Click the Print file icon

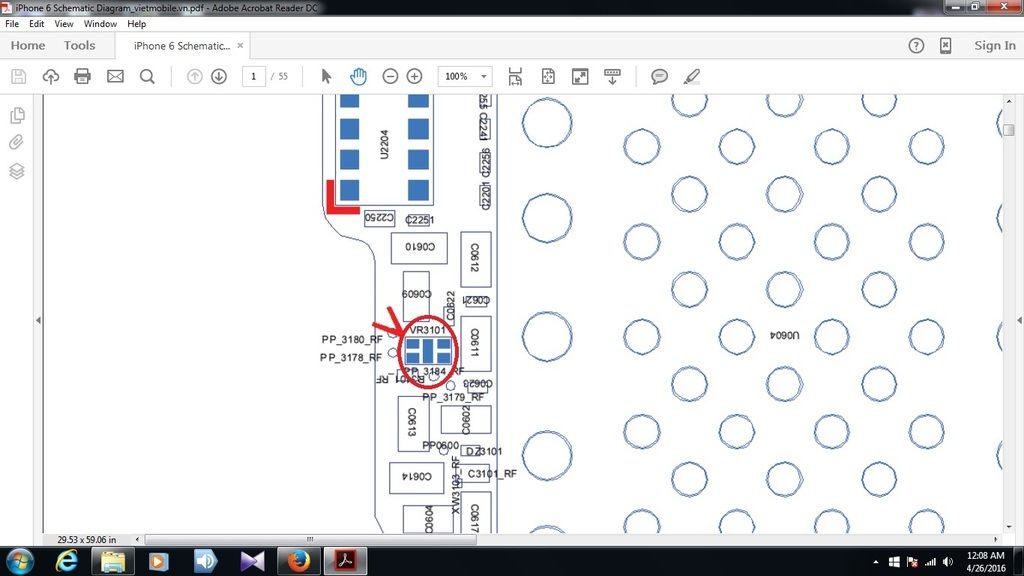click(82, 76)
